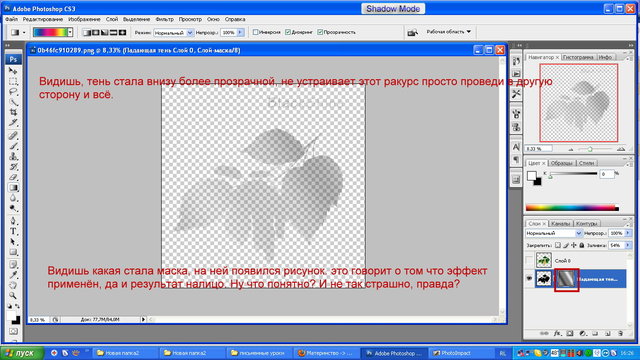
Task: Click Windows Пуск start button
Action: click(22, 353)
